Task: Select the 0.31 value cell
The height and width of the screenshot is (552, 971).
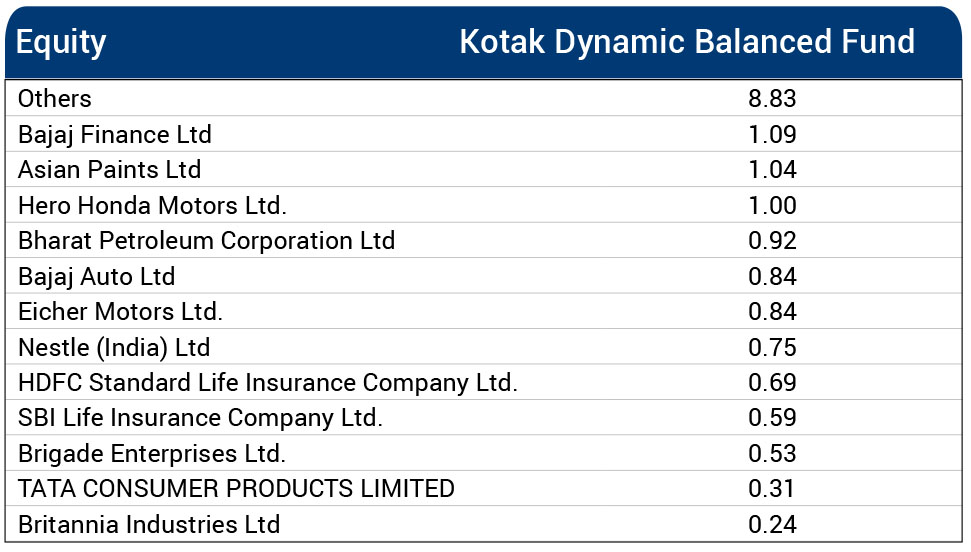Action: coord(772,488)
